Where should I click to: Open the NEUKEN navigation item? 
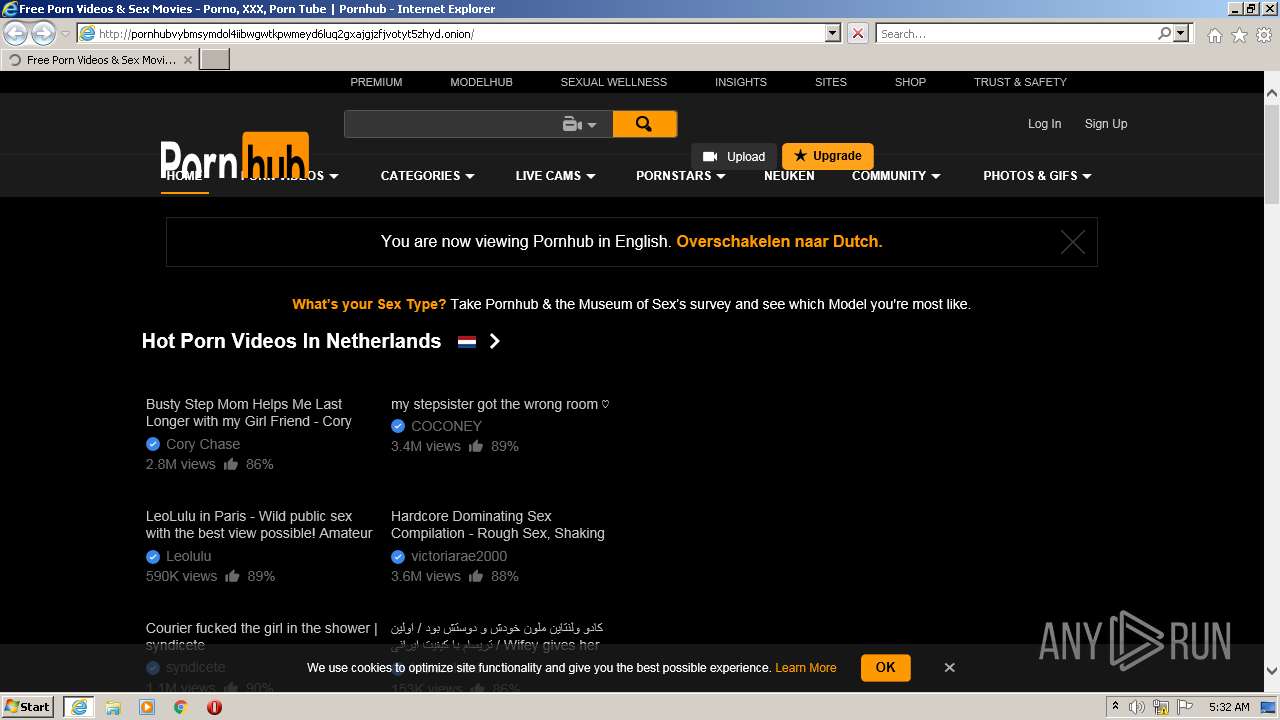[x=789, y=176]
